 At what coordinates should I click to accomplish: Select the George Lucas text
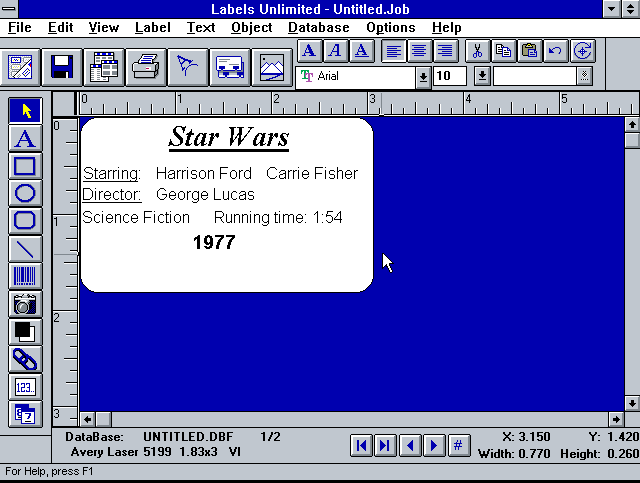(205, 195)
